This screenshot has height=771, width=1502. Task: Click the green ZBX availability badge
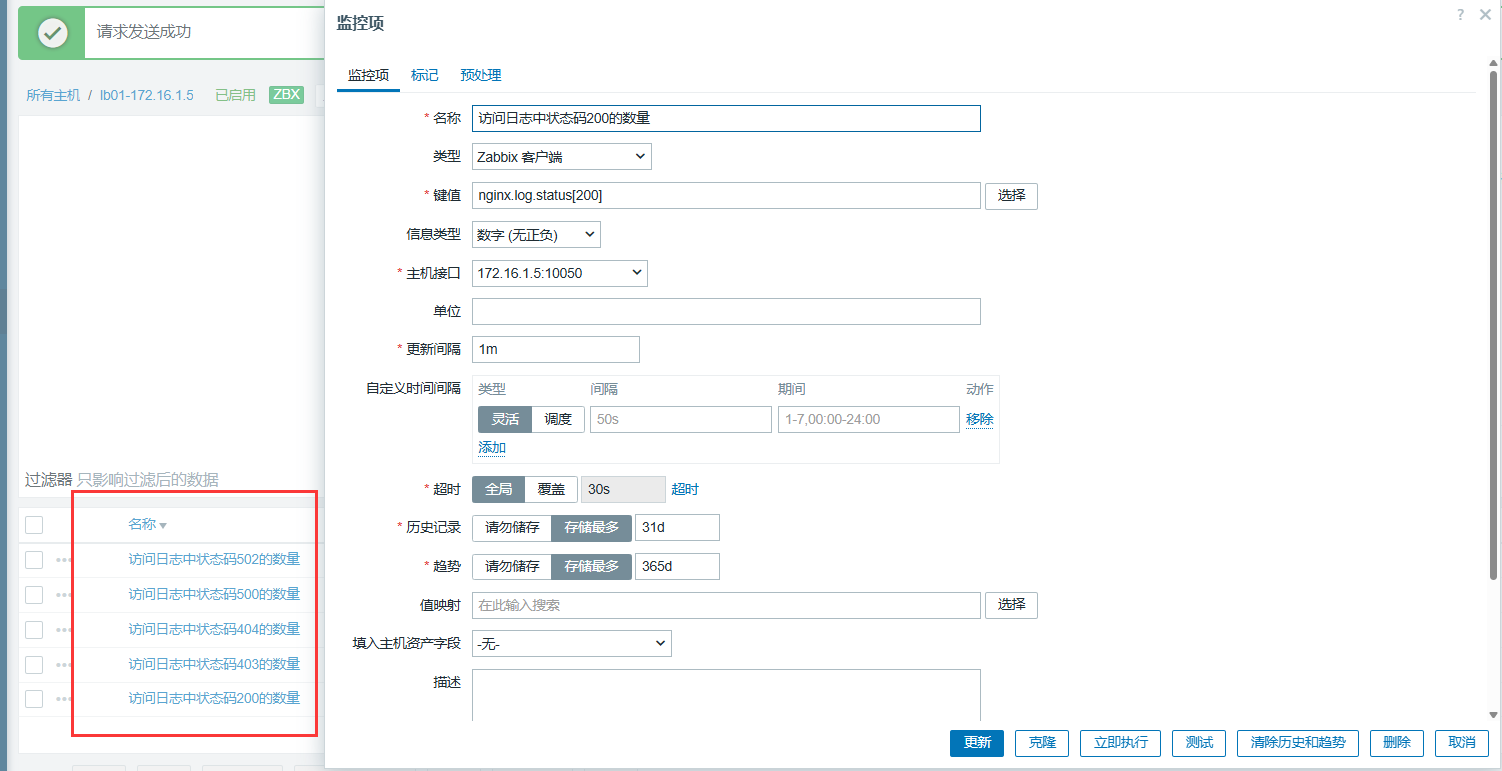click(286, 95)
